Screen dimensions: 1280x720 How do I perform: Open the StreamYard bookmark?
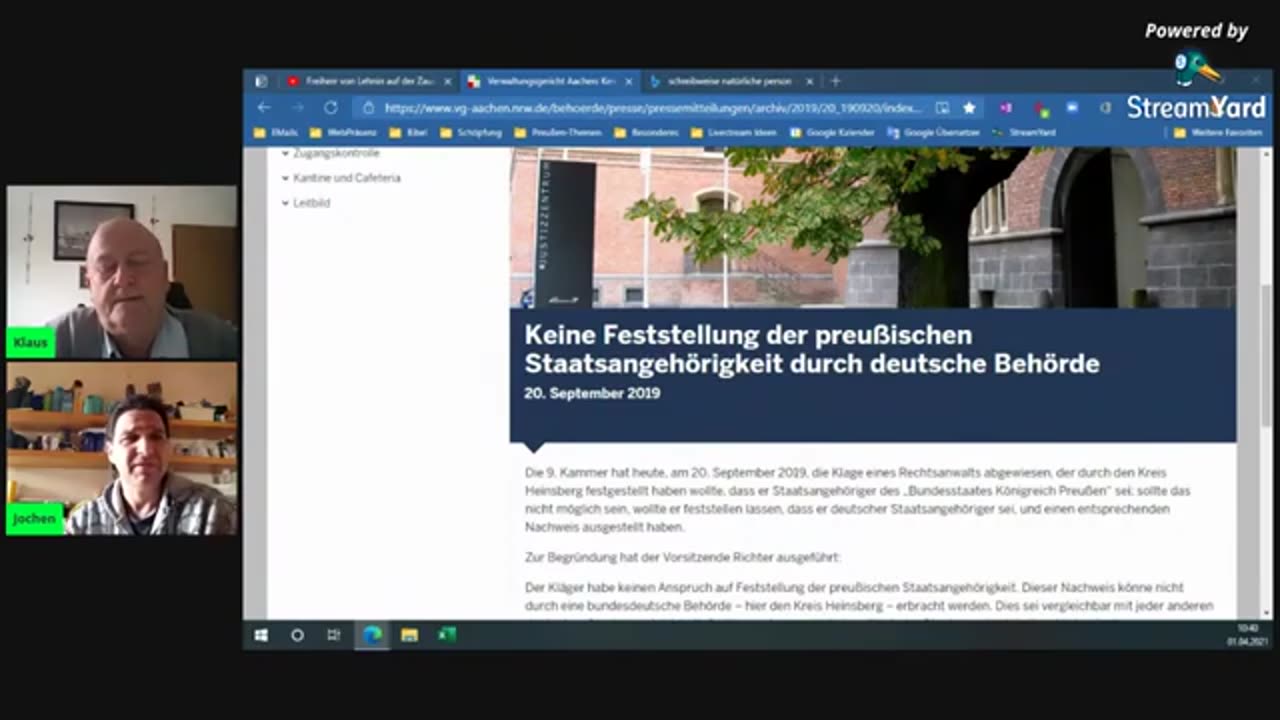(x=1024, y=132)
